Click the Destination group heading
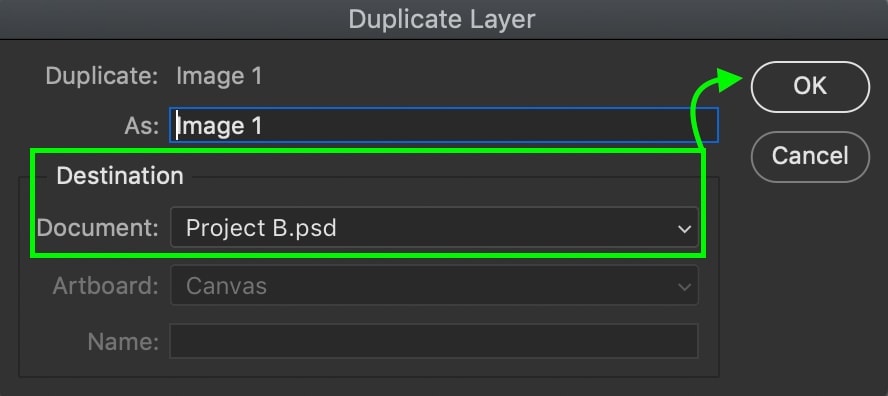The image size is (888, 396). tap(120, 176)
